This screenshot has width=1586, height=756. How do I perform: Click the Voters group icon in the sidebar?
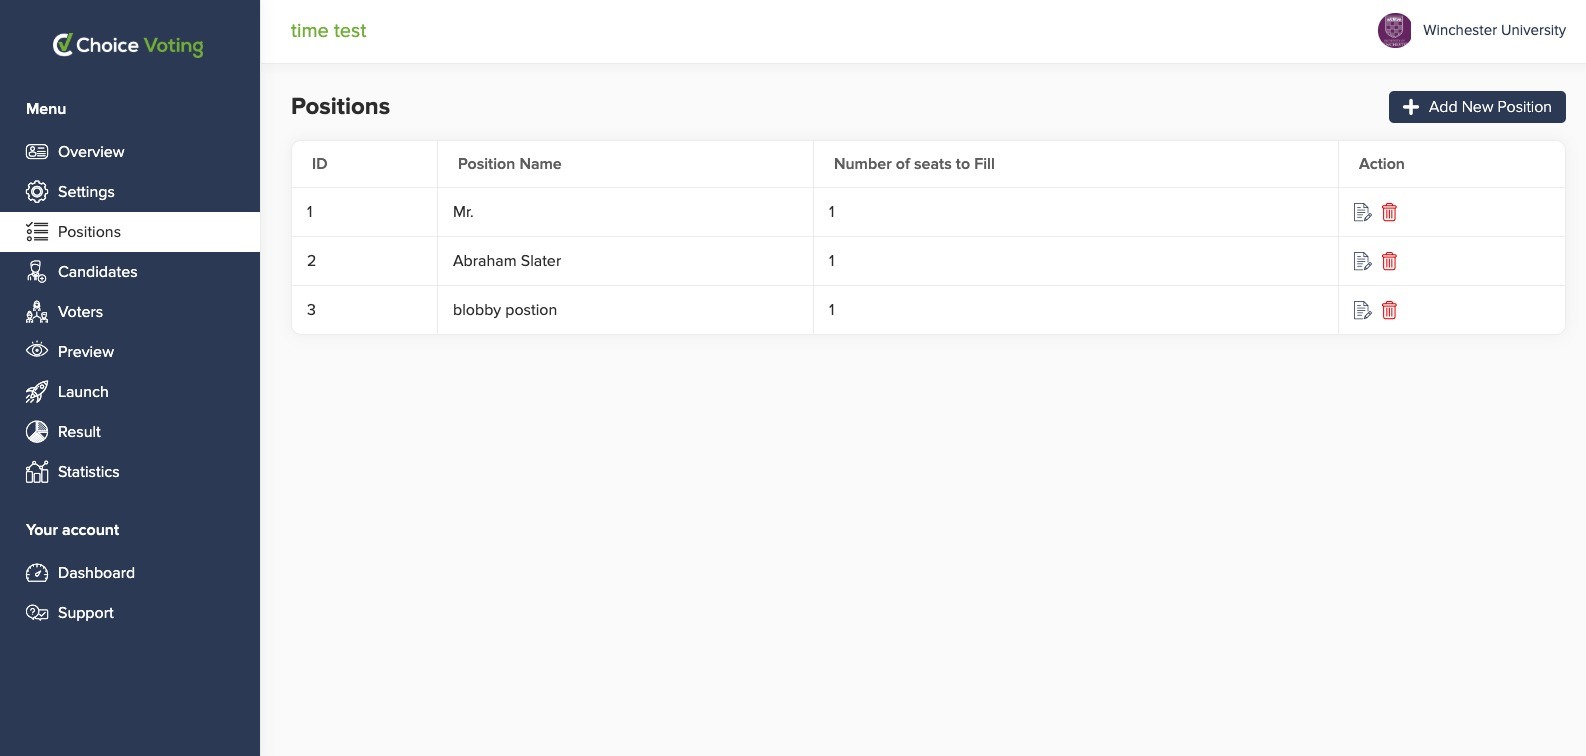tap(37, 312)
